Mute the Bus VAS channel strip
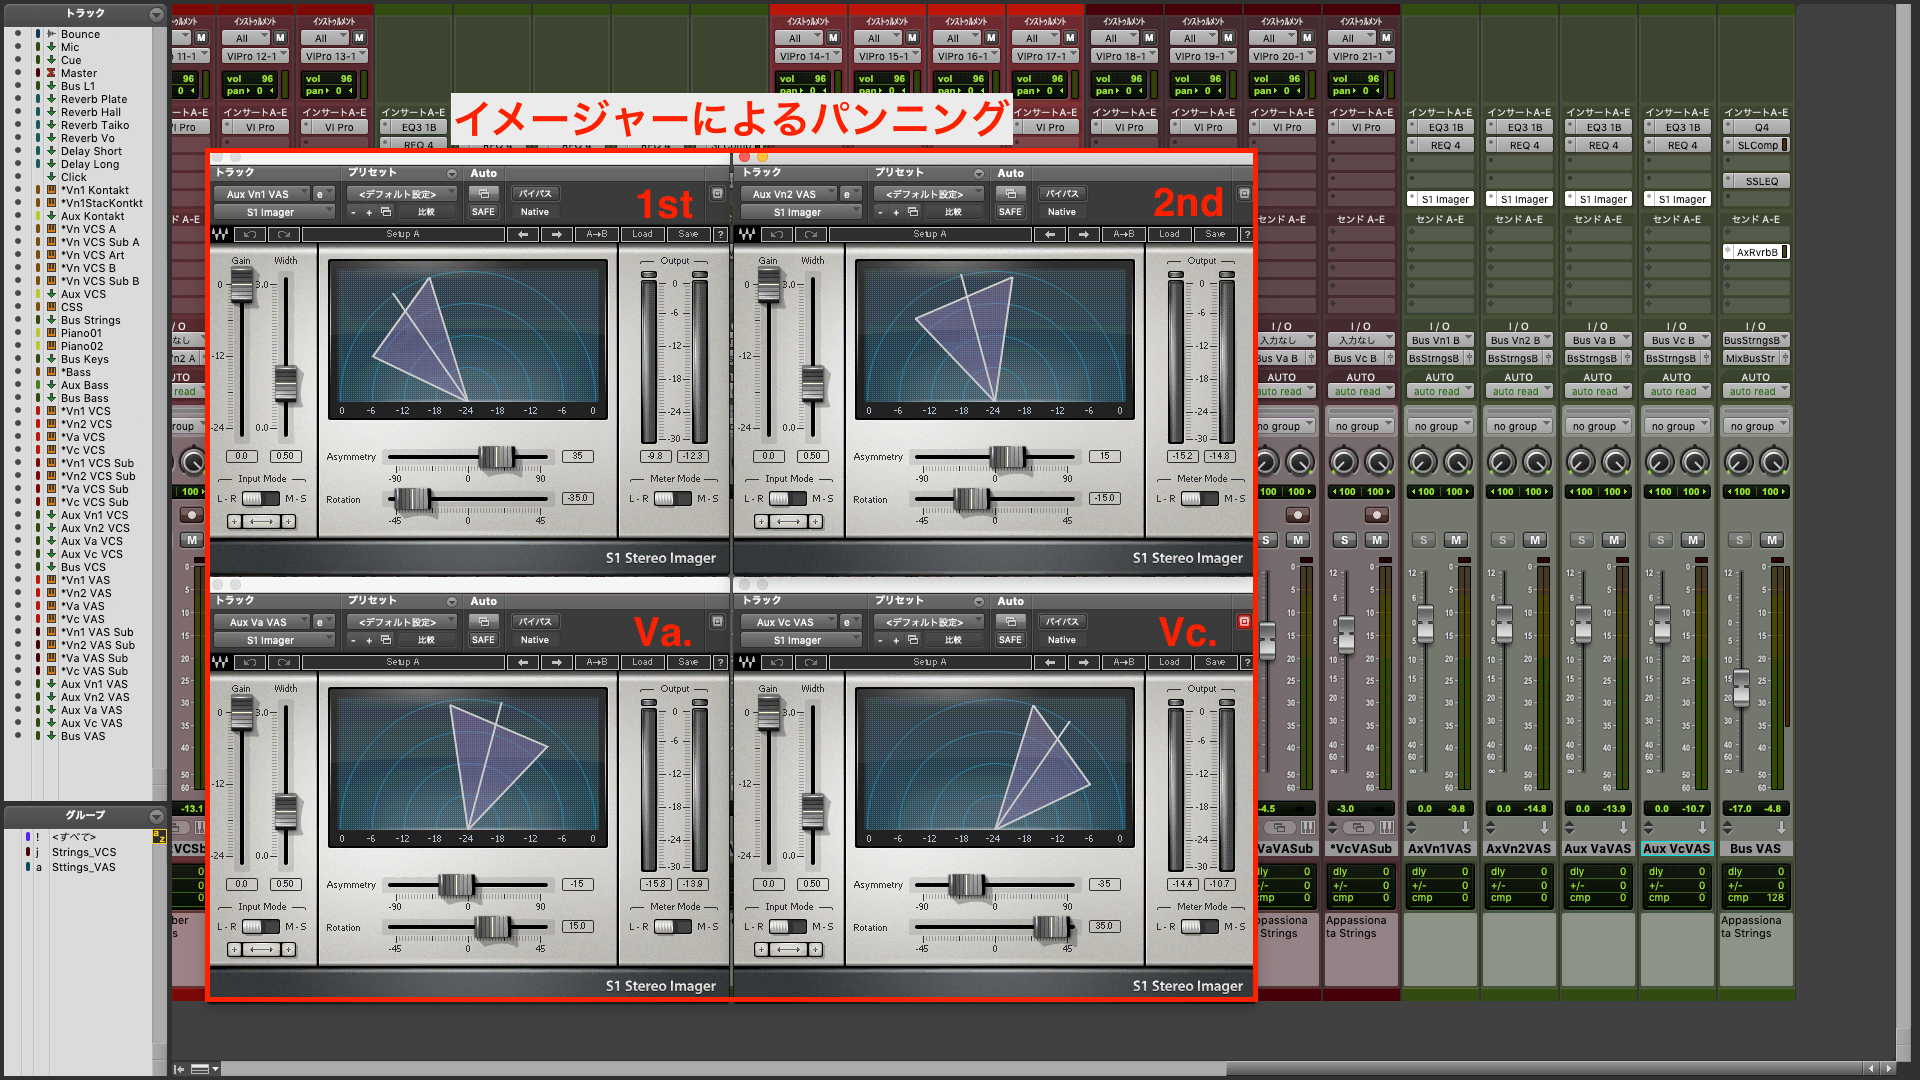The height and width of the screenshot is (1080, 1920). pyautogui.click(x=1772, y=540)
